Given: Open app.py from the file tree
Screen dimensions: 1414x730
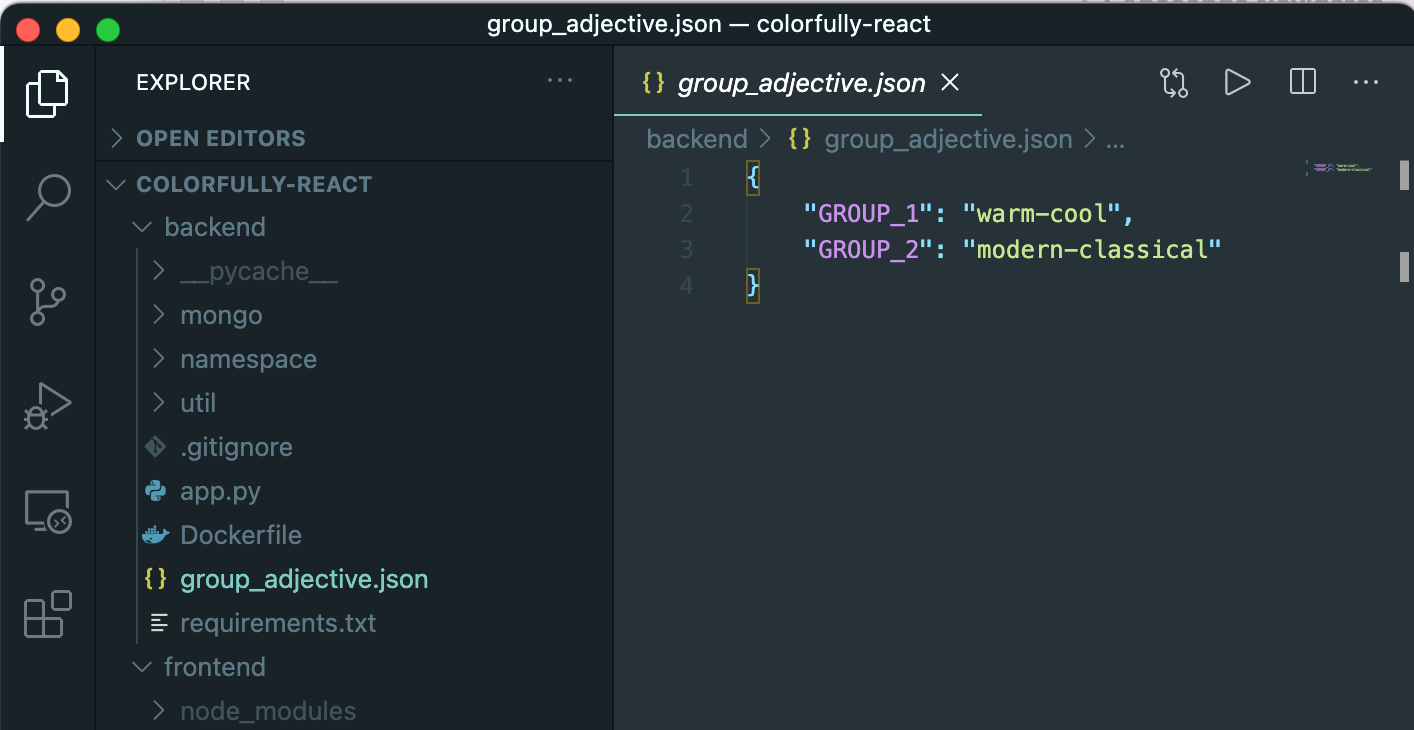Looking at the screenshot, I should (x=221, y=491).
